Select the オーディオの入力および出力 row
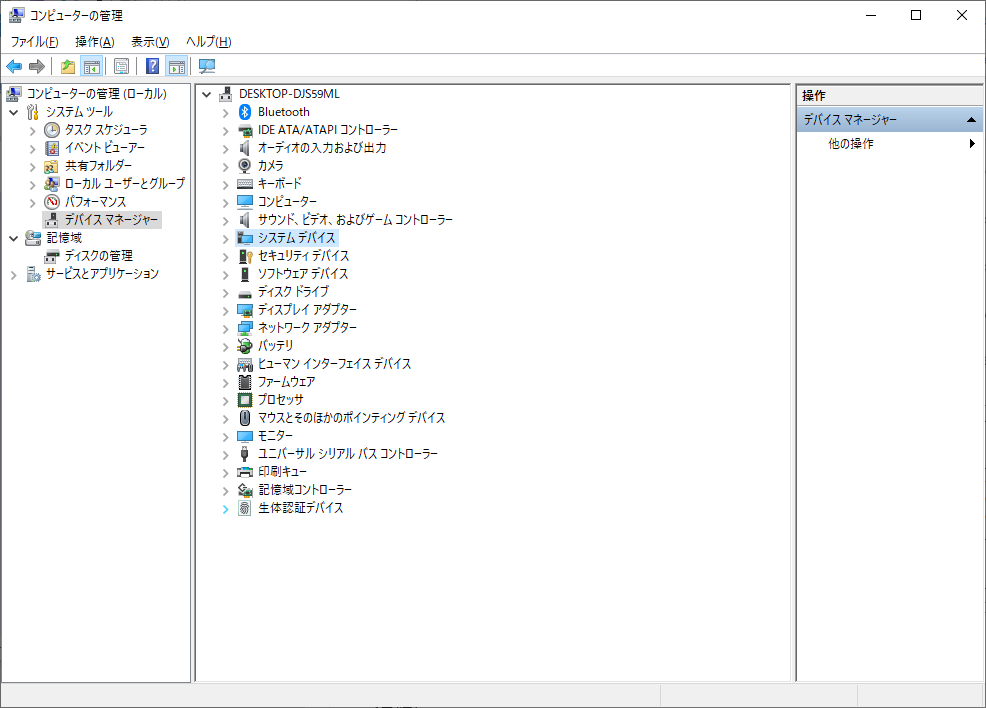Image resolution: width=986 pixels, height=708 pixels. pos(322,148)
